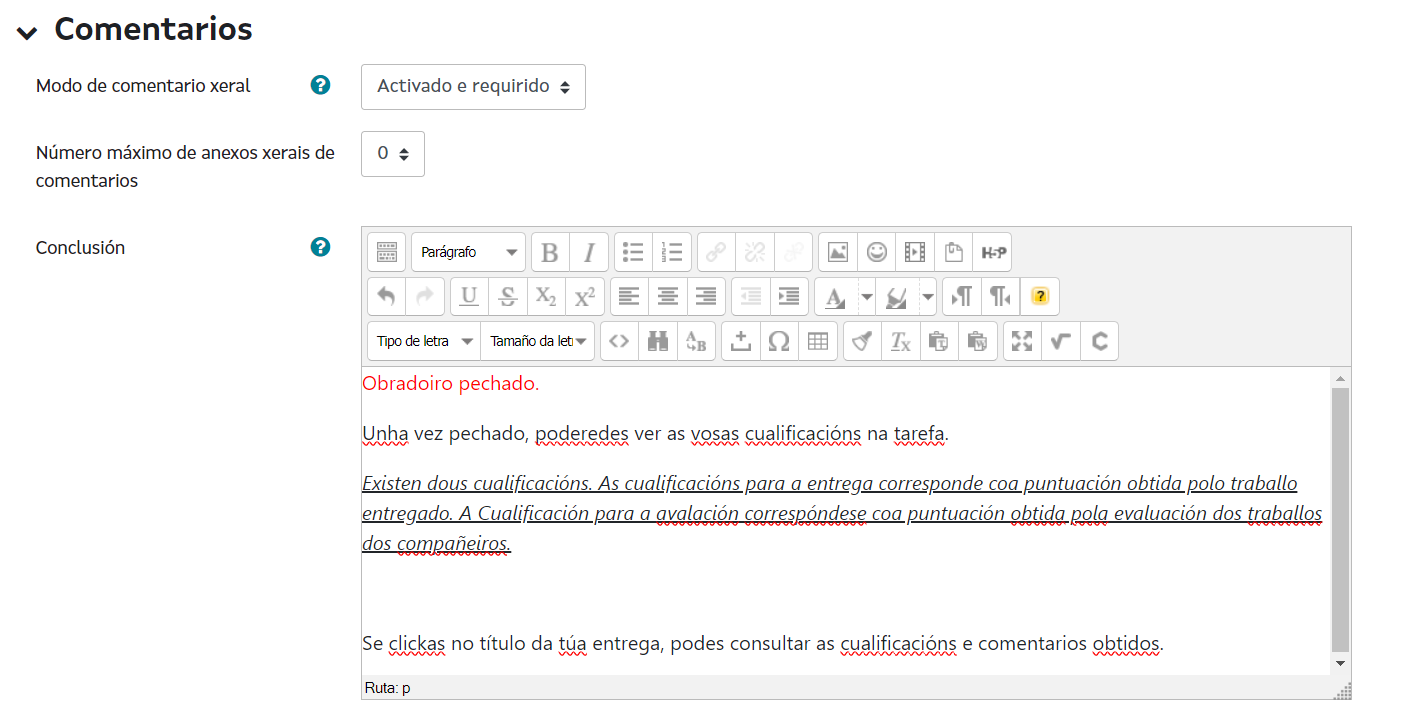Insert an image into Conclusión text
Image resolution: width=1402 pixels, height=717 pixels.
pyautogui.click(x=838, y=253)
